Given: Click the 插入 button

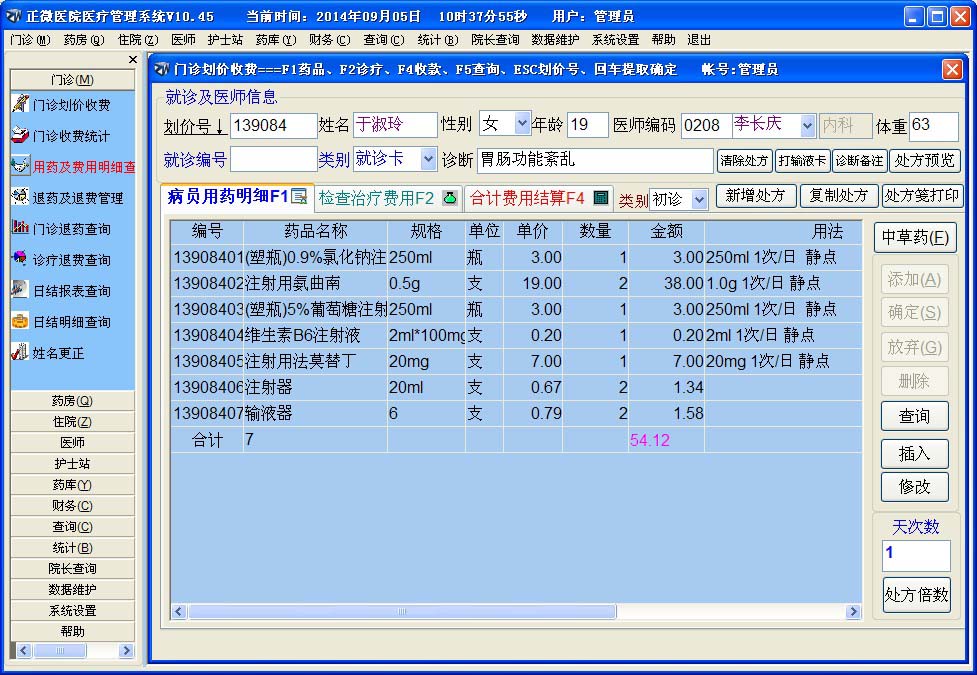Looking at the screenshot, I should click(915, 454).
